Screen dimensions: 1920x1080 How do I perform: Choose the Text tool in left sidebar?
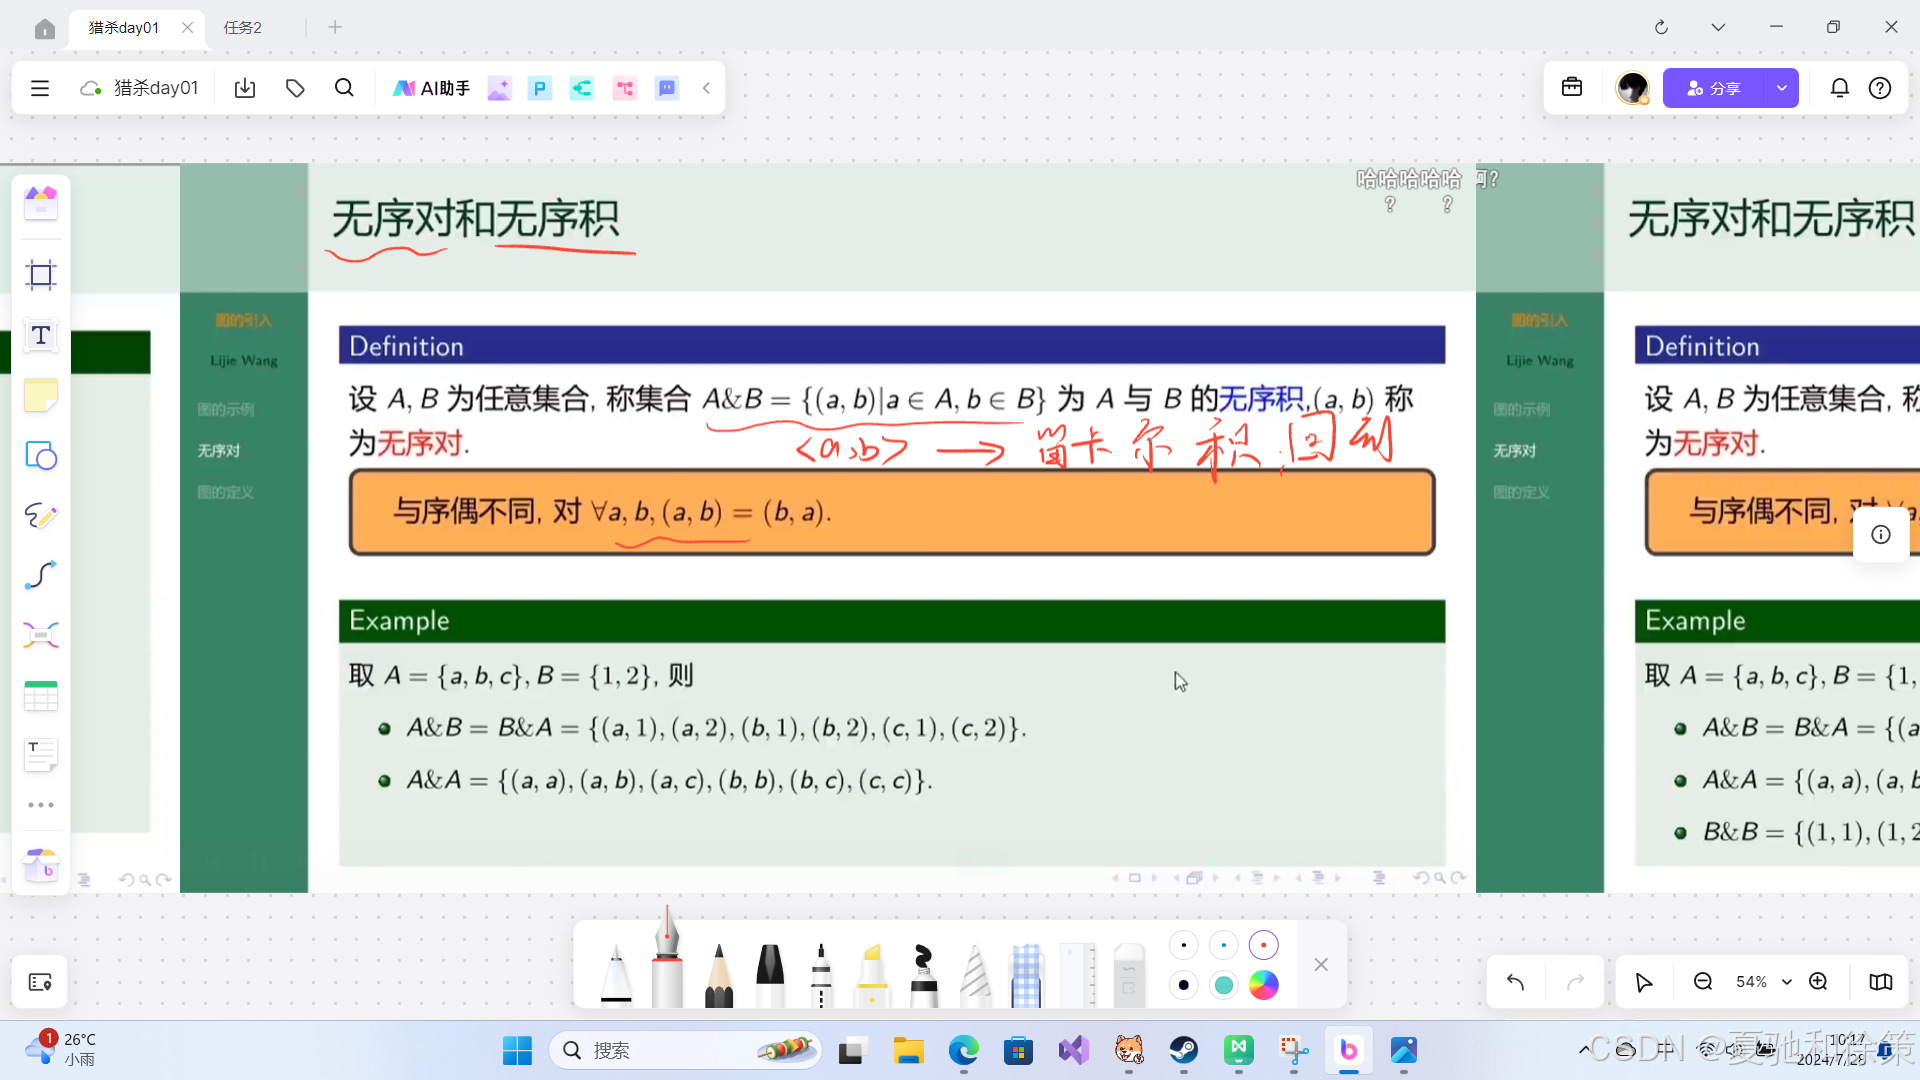click(41, 336)
